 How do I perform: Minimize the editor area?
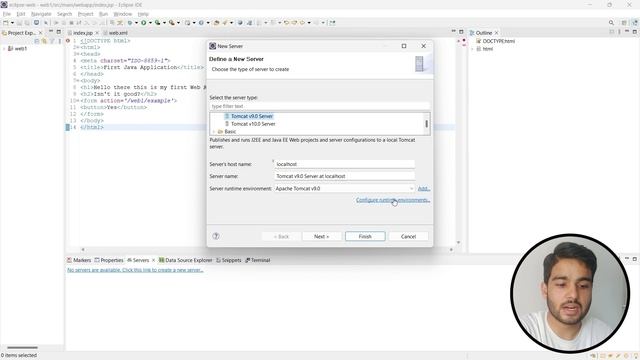click(x=453, y=32)
